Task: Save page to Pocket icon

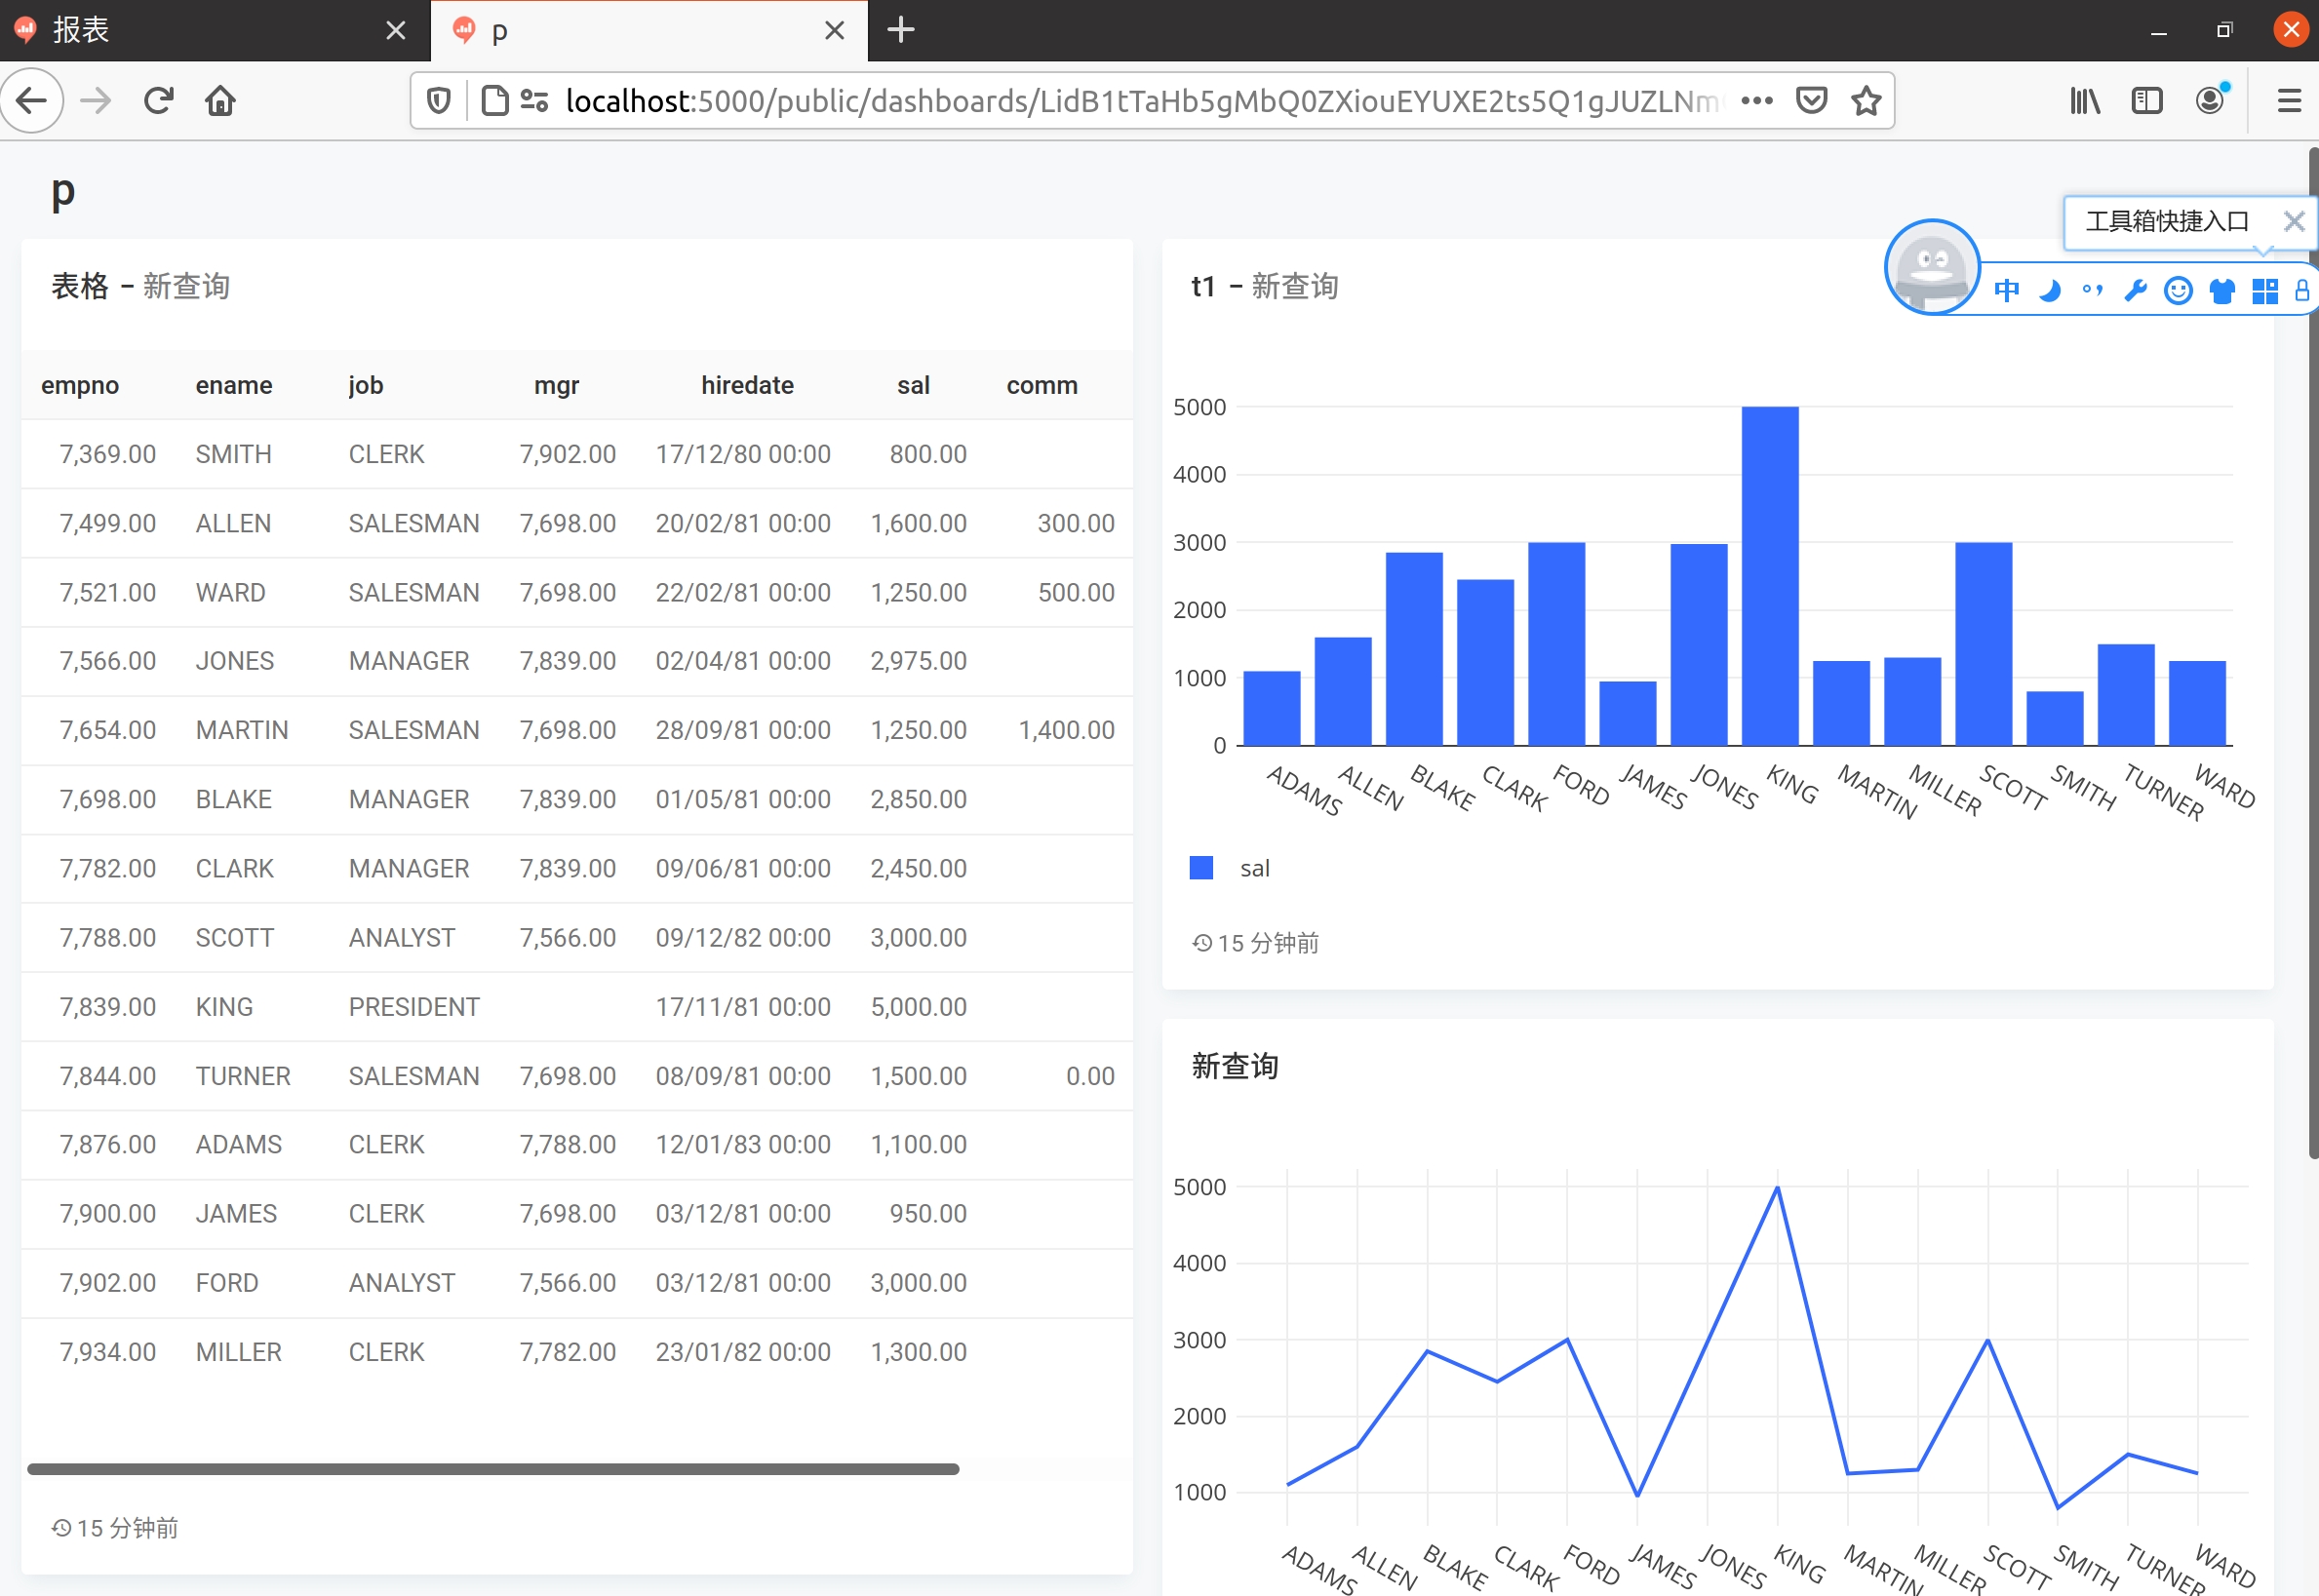Action: click(1811, 100)
